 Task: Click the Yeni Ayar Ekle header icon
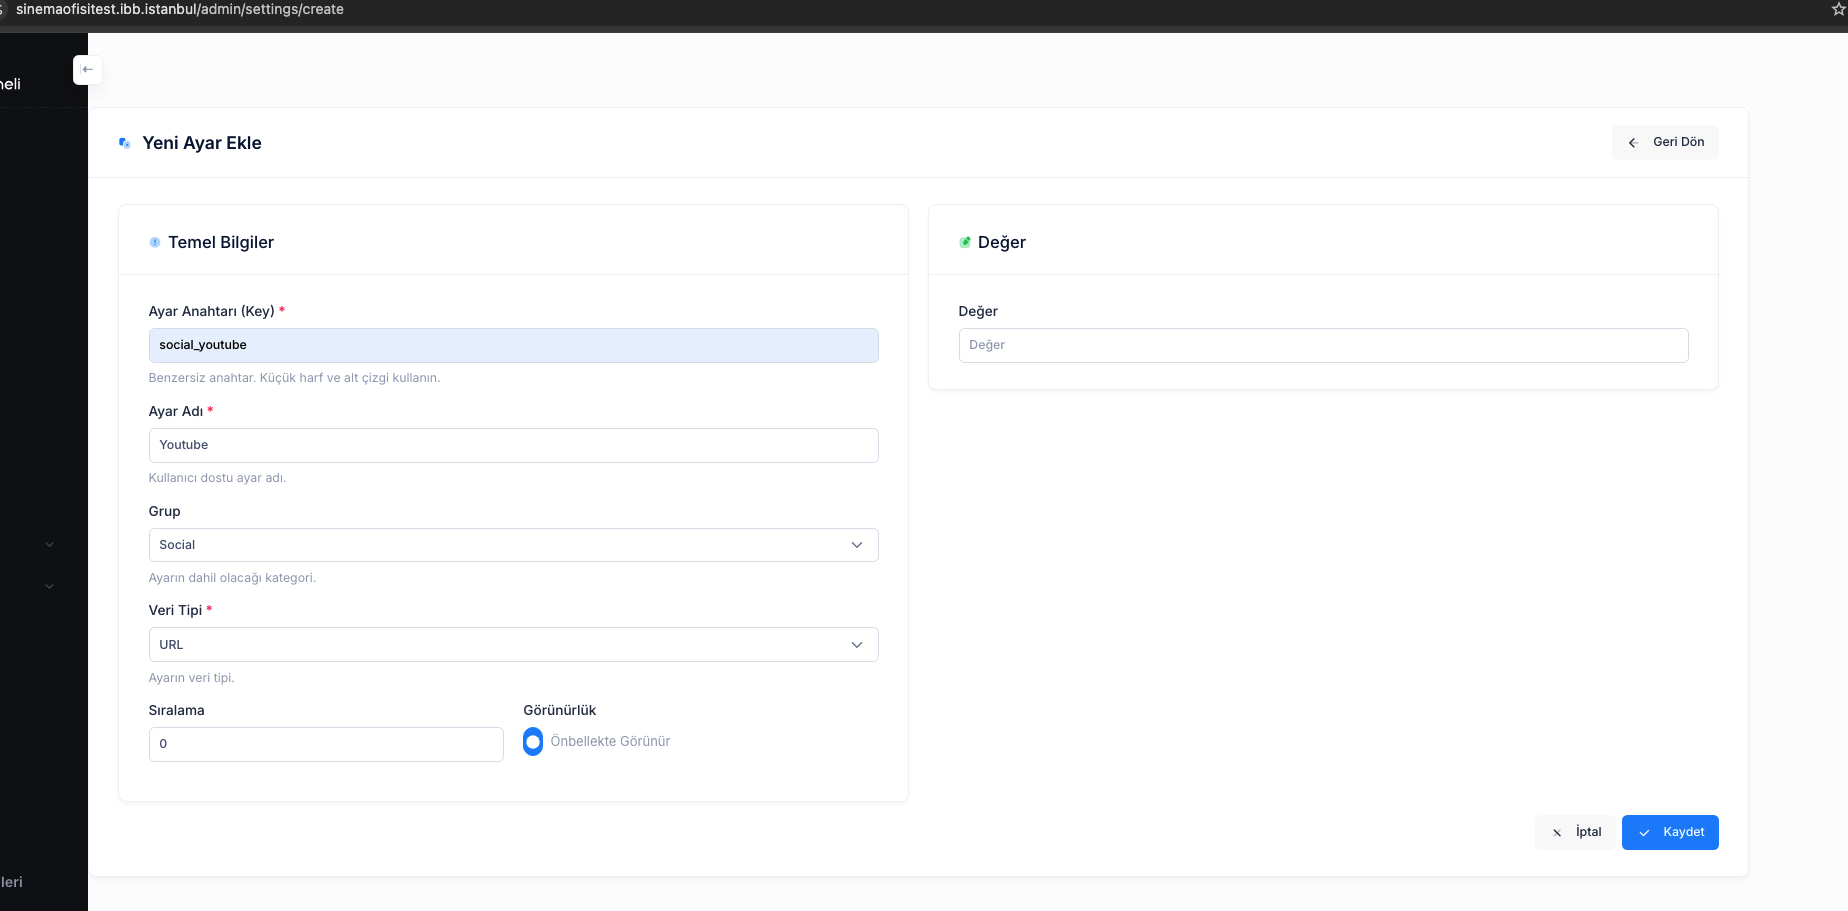coord(125,143)
